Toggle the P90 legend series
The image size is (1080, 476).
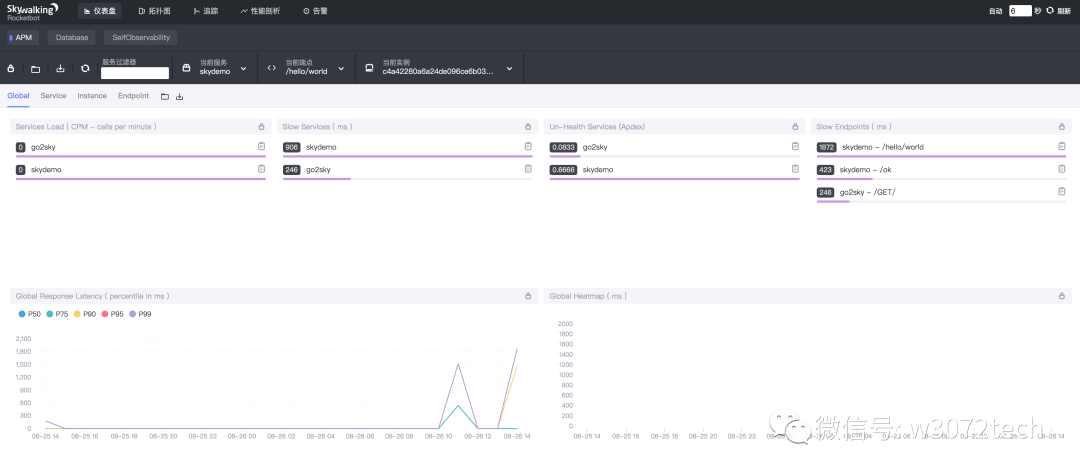click(x=85, y=314)
